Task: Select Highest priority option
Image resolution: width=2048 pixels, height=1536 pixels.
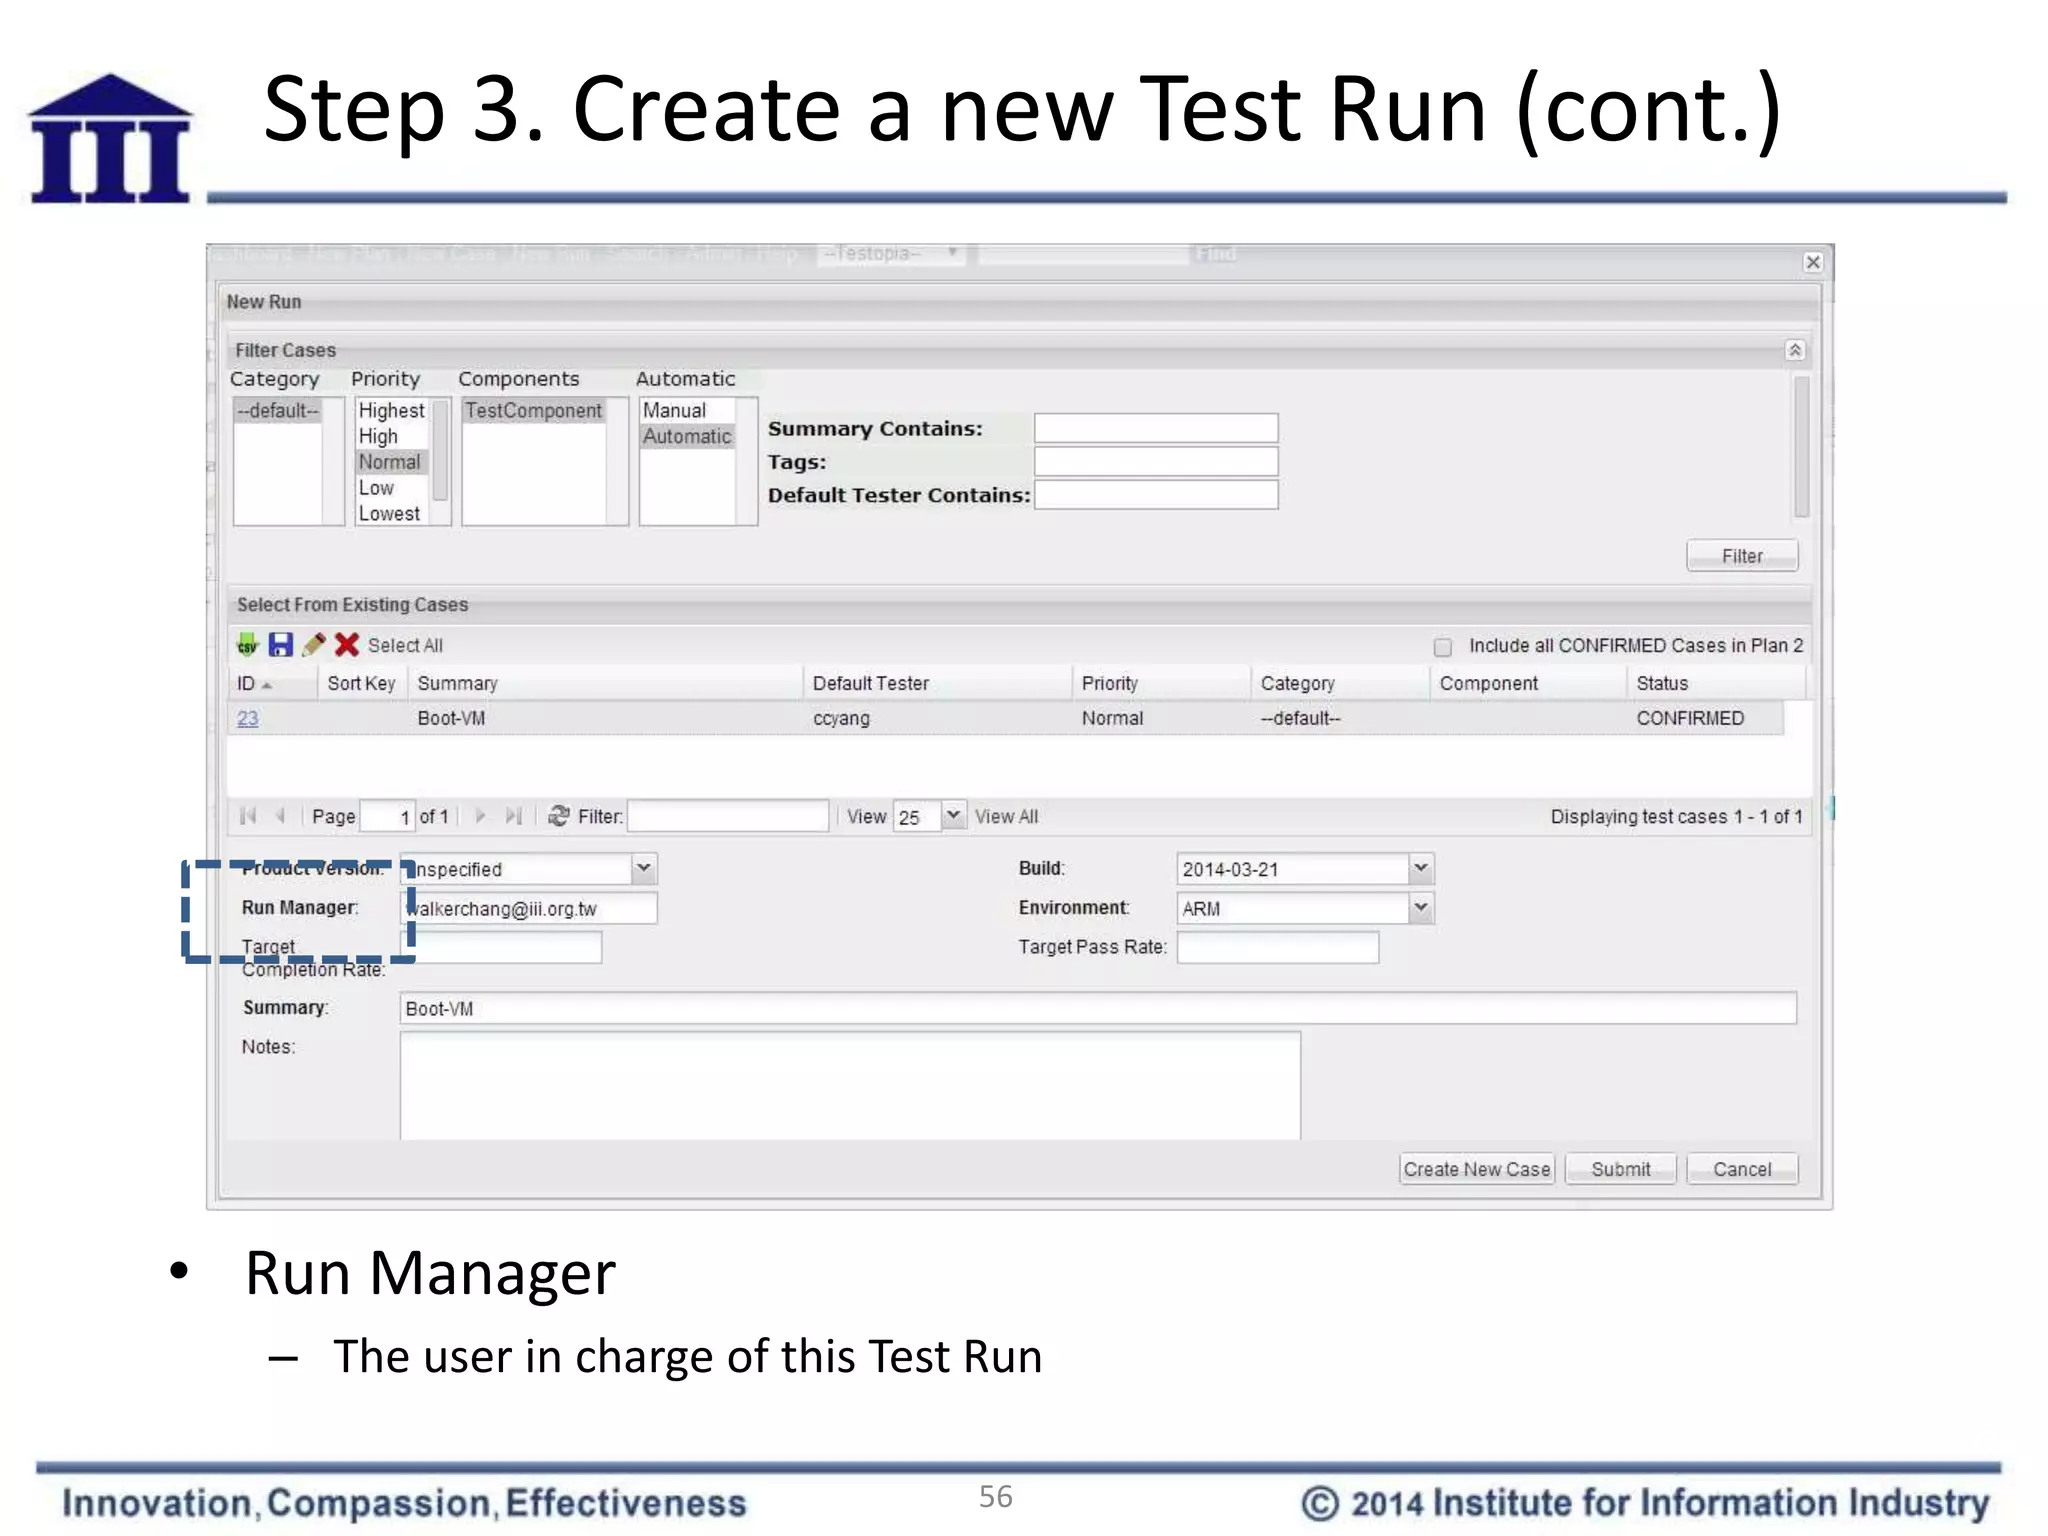Action: 392,411
